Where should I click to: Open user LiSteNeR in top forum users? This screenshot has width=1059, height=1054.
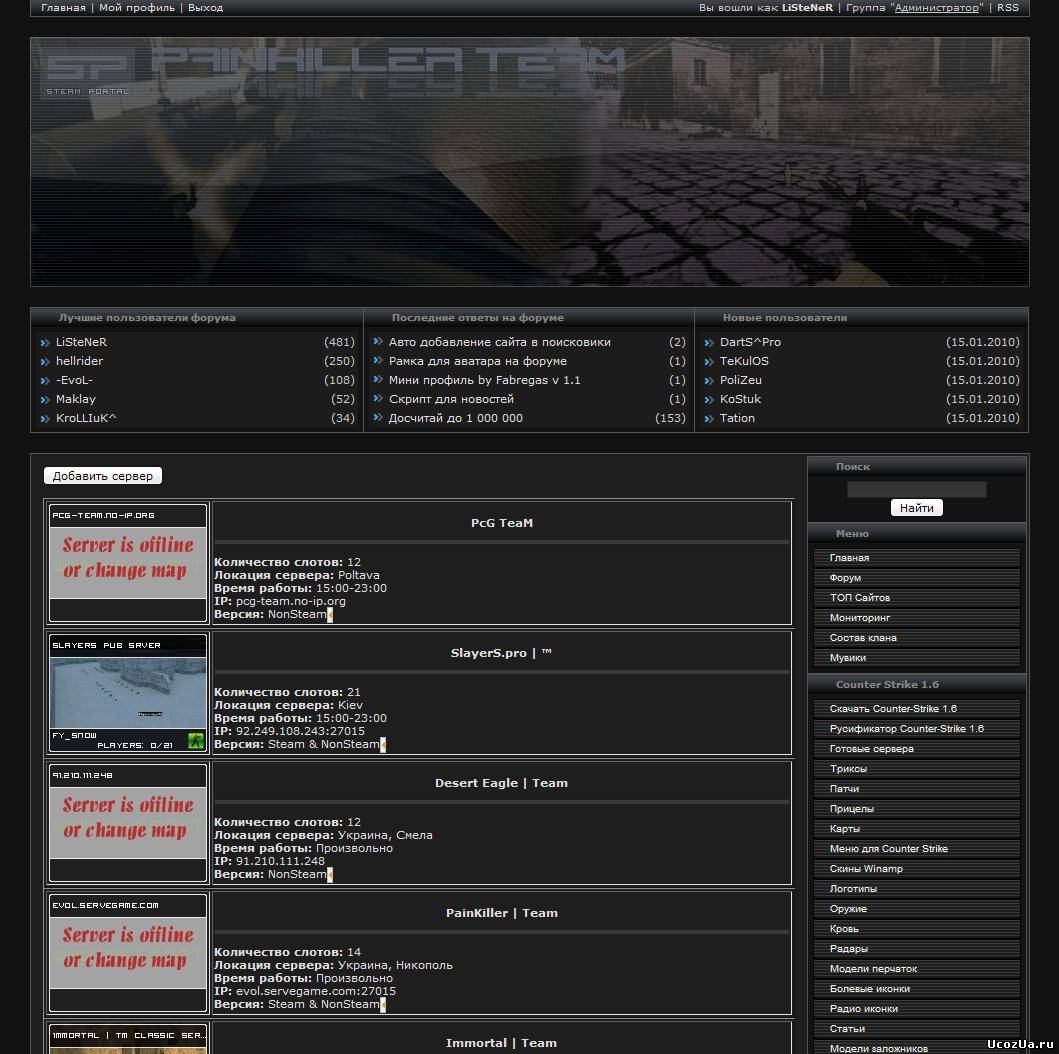pos(81,342)
